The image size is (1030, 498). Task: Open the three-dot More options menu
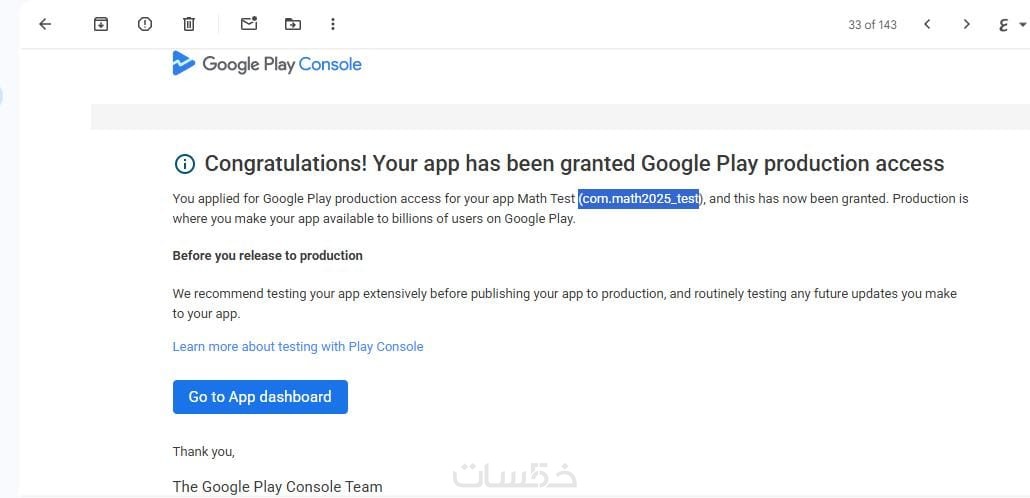coord(333,24)
